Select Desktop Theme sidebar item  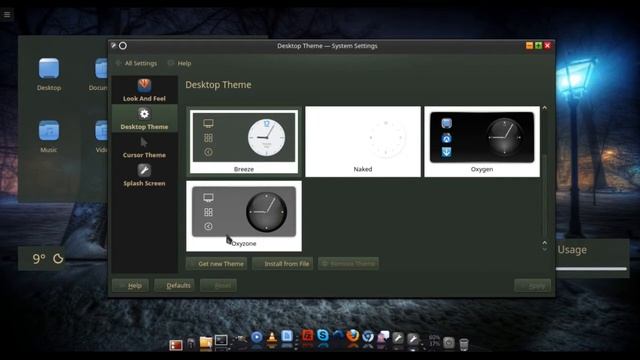point(144,118)
